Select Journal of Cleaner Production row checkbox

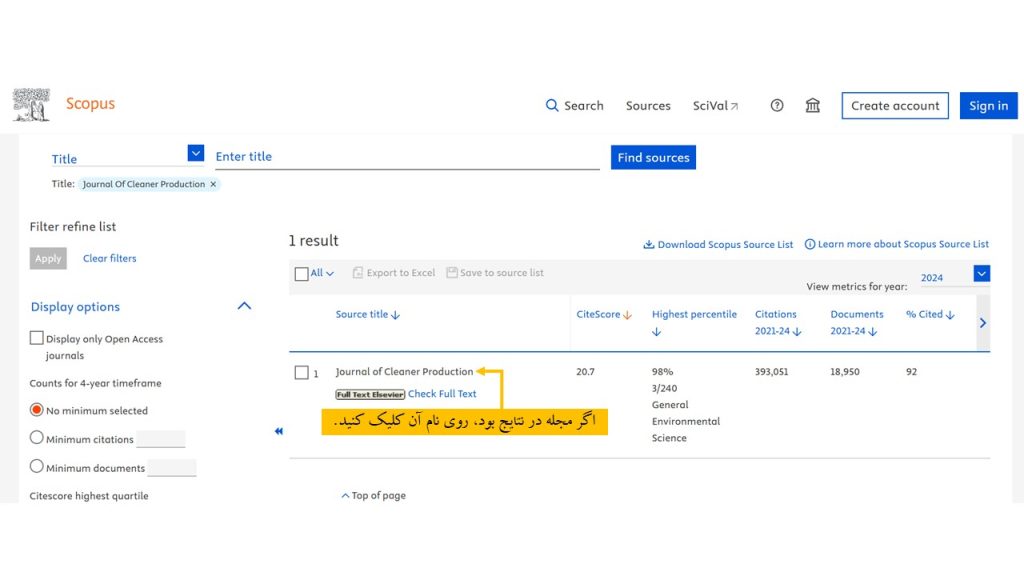pyautogui.click(x=301, y=372)
